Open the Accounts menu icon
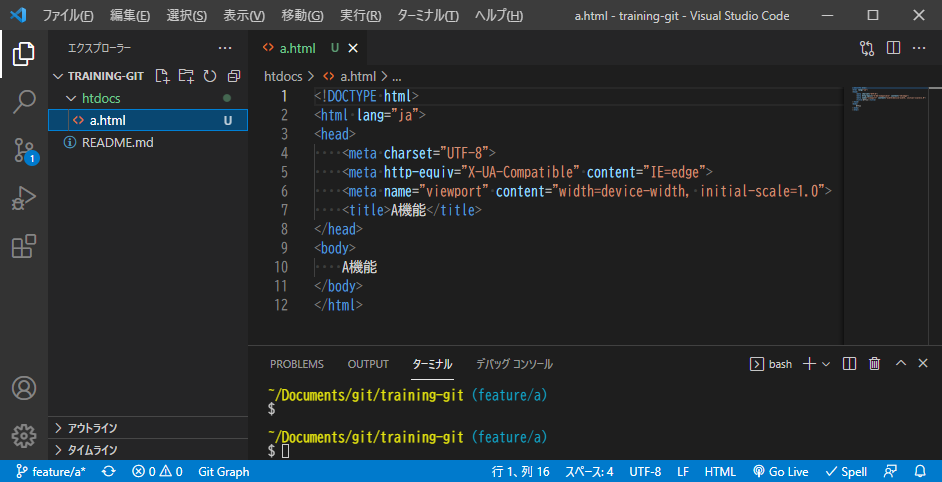This screenshot has height=482, width=942. pyautogui.click(x=24, y=388)
